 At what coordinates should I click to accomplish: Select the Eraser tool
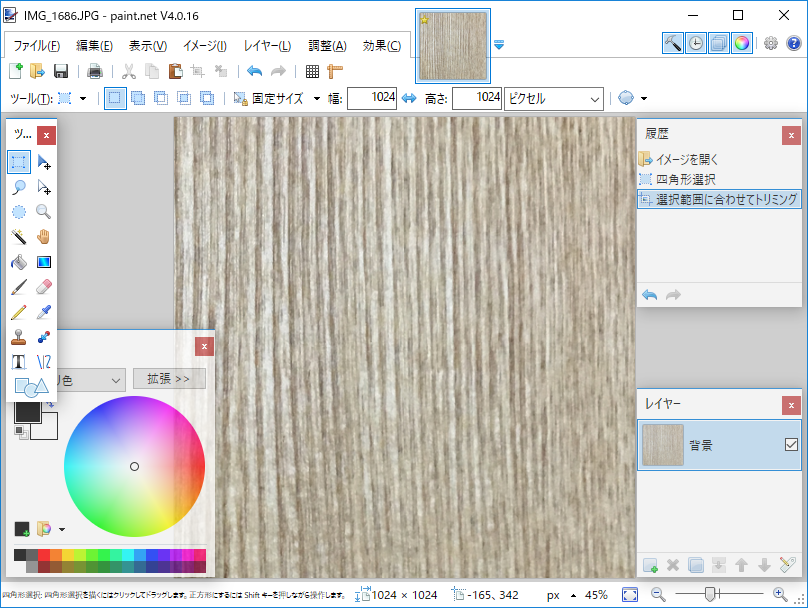coord(44,287)
